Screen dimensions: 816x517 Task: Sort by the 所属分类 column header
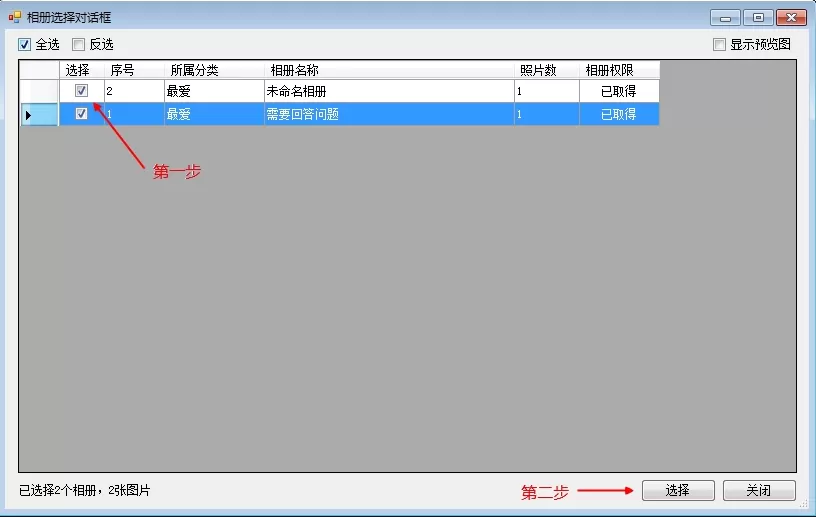tap(214, 70)
